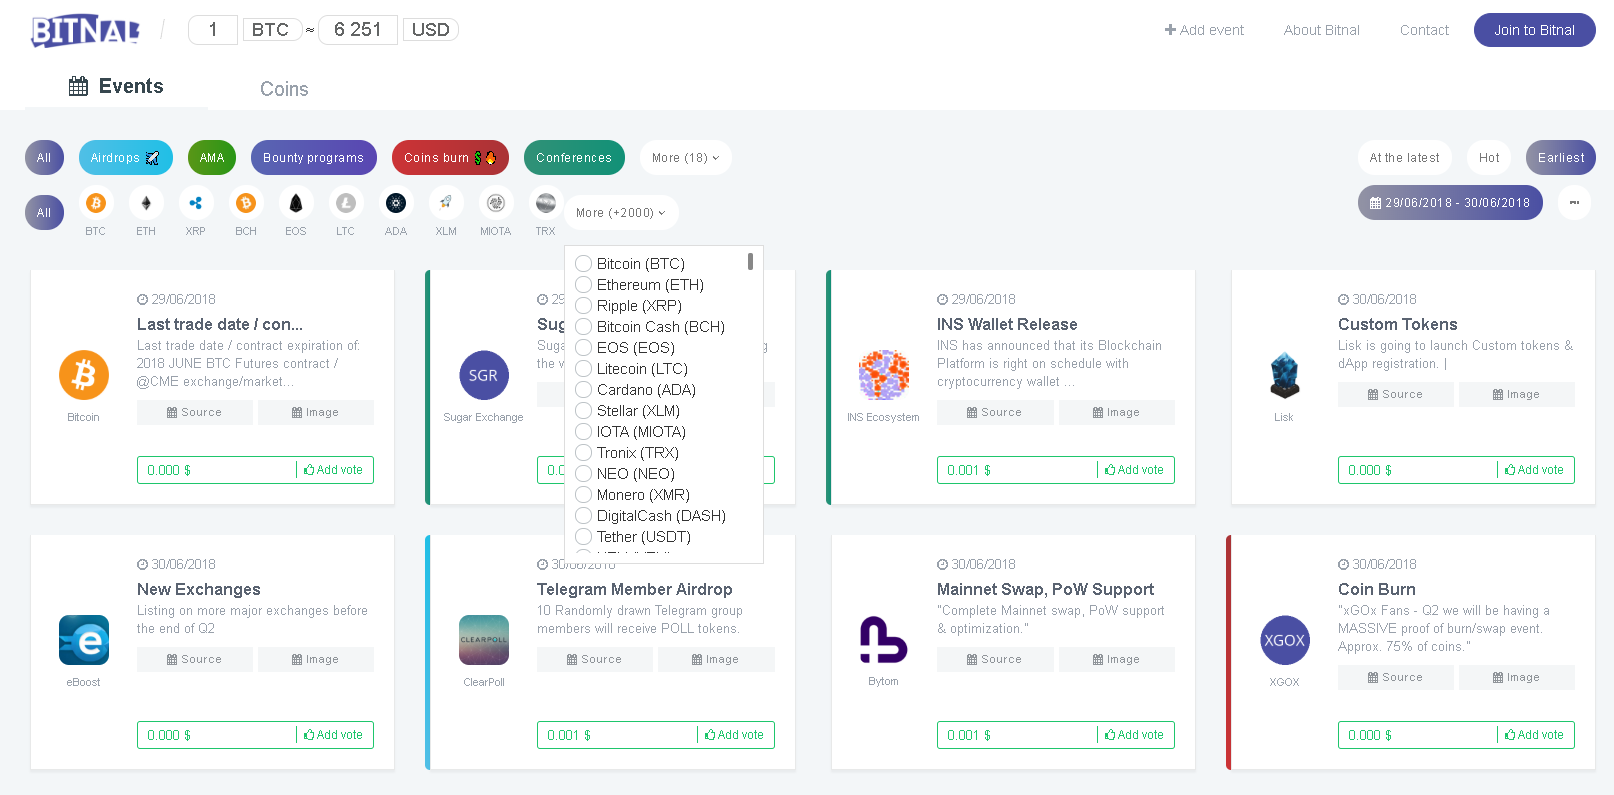Select the Tronix (TRX) radio option
The width and height of the screenshot is (1614, 795).
coord(584,453)
